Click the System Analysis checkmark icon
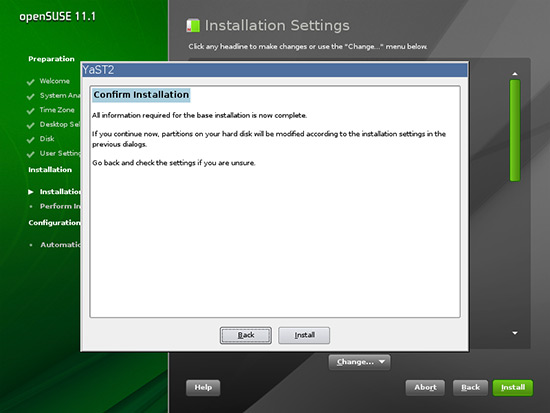The image size is (550, 413). pyautogui.click(x=31, y=96)
